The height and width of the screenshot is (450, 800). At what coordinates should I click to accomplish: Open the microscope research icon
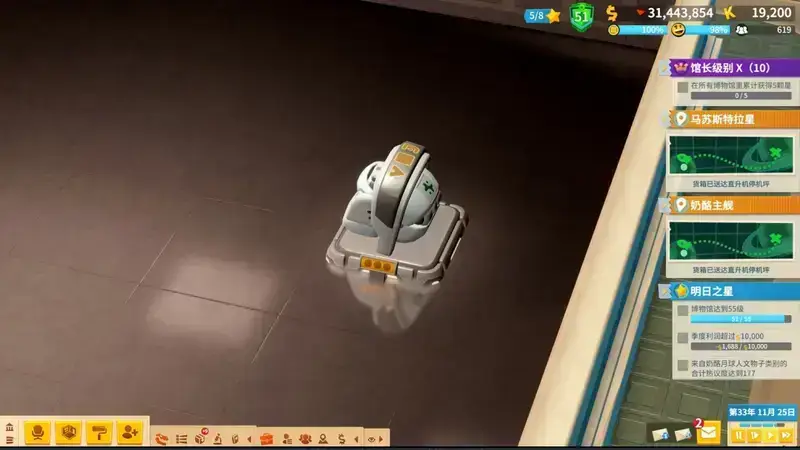[217, 438]
